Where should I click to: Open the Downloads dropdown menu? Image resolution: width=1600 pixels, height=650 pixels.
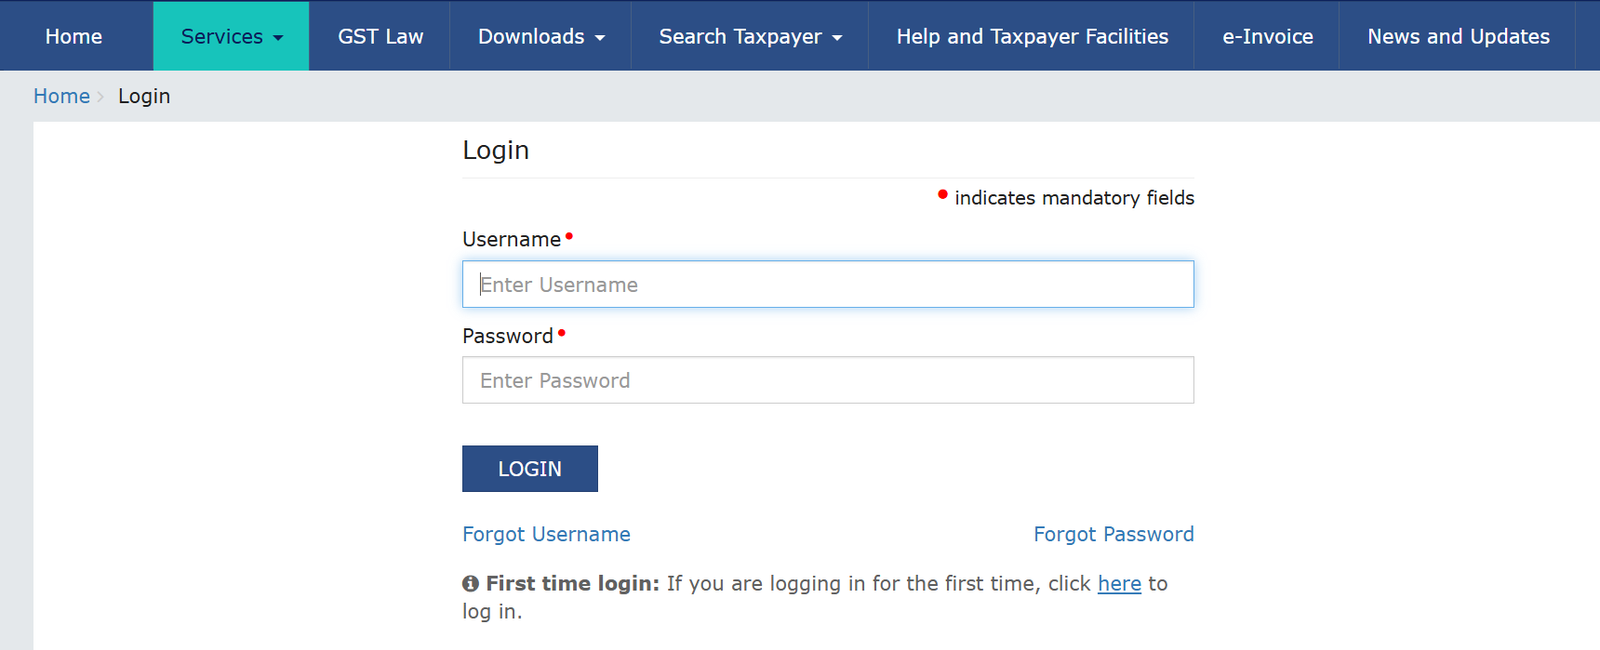coord(541,37)
